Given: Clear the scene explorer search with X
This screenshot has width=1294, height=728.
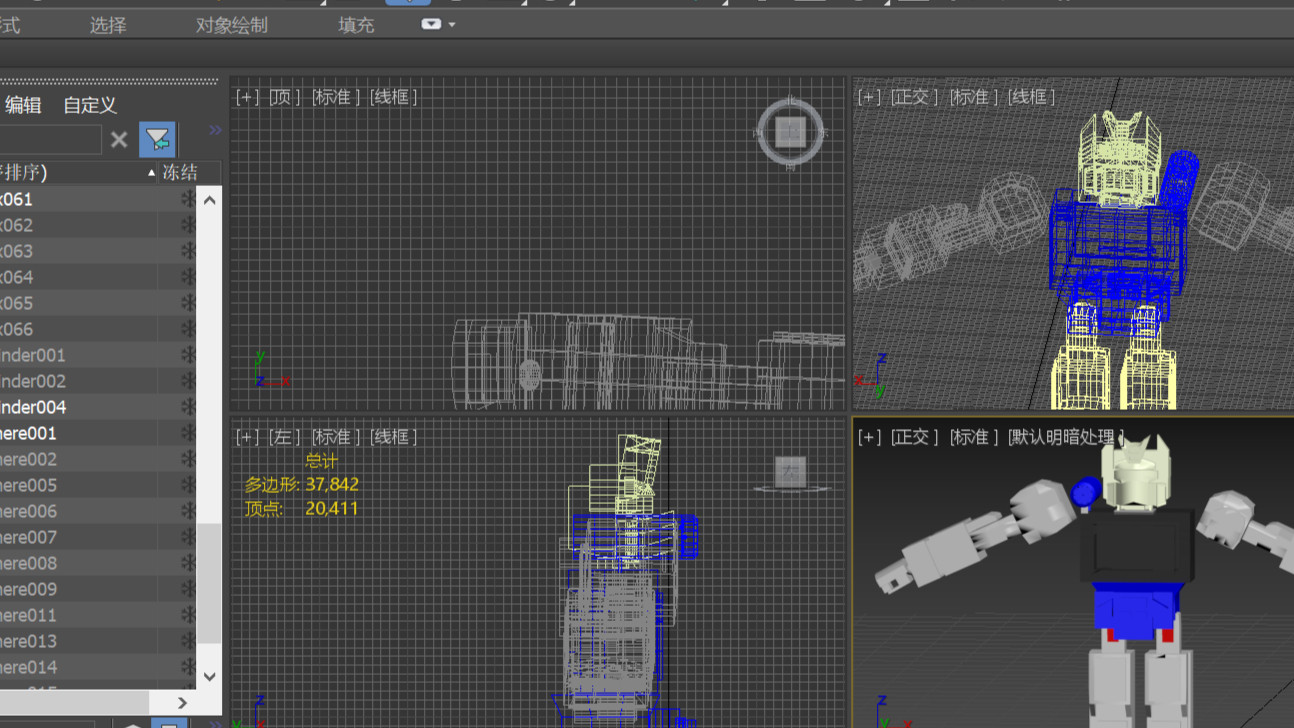Looking at the screenshot, I should coord(119,139).
